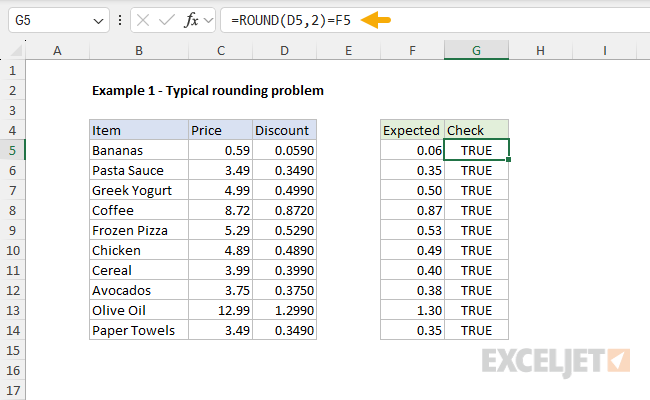Select row 17 header
Screen dimensions: 650x400
point(12,390)
